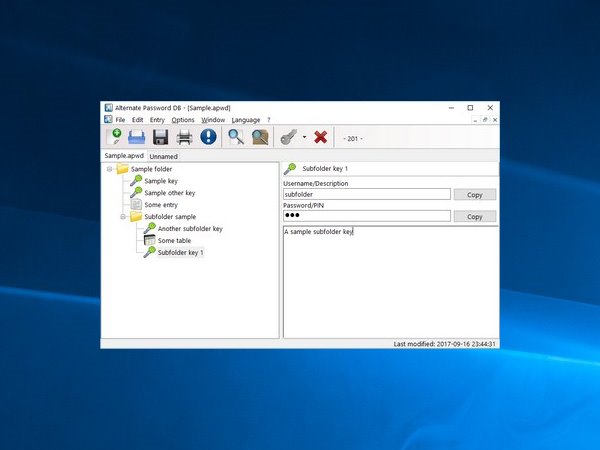Collapse the Subfolder sample tree node
Screen dimensions: 600x450
click(123, 217)
